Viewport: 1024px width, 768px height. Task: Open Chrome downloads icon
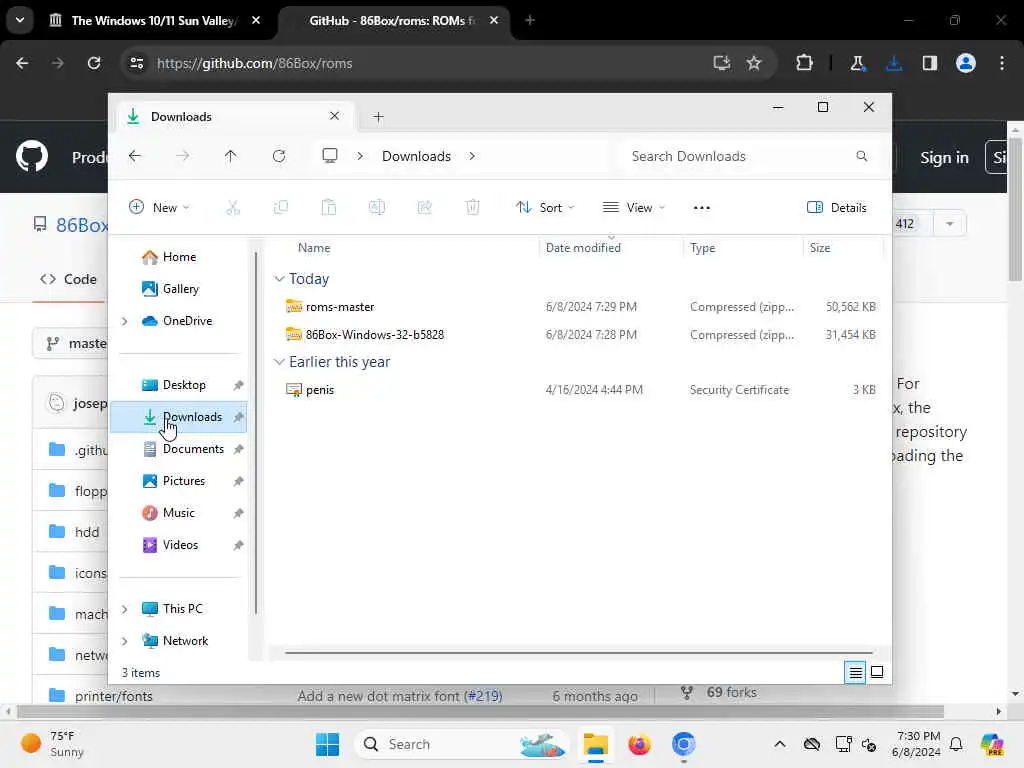pyautogui.click(x=894, y=63)
